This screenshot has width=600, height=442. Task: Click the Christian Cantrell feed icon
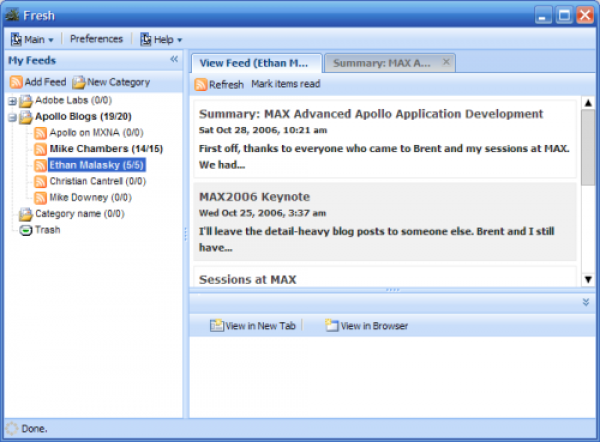pyautogui.click(x=41, y=181)
